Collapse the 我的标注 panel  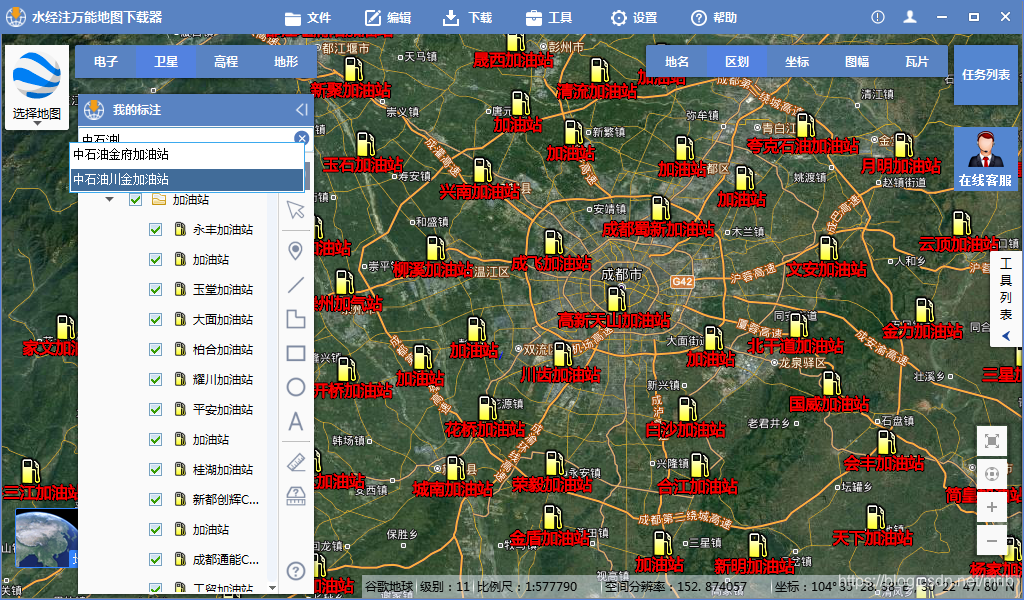(301, 110)
